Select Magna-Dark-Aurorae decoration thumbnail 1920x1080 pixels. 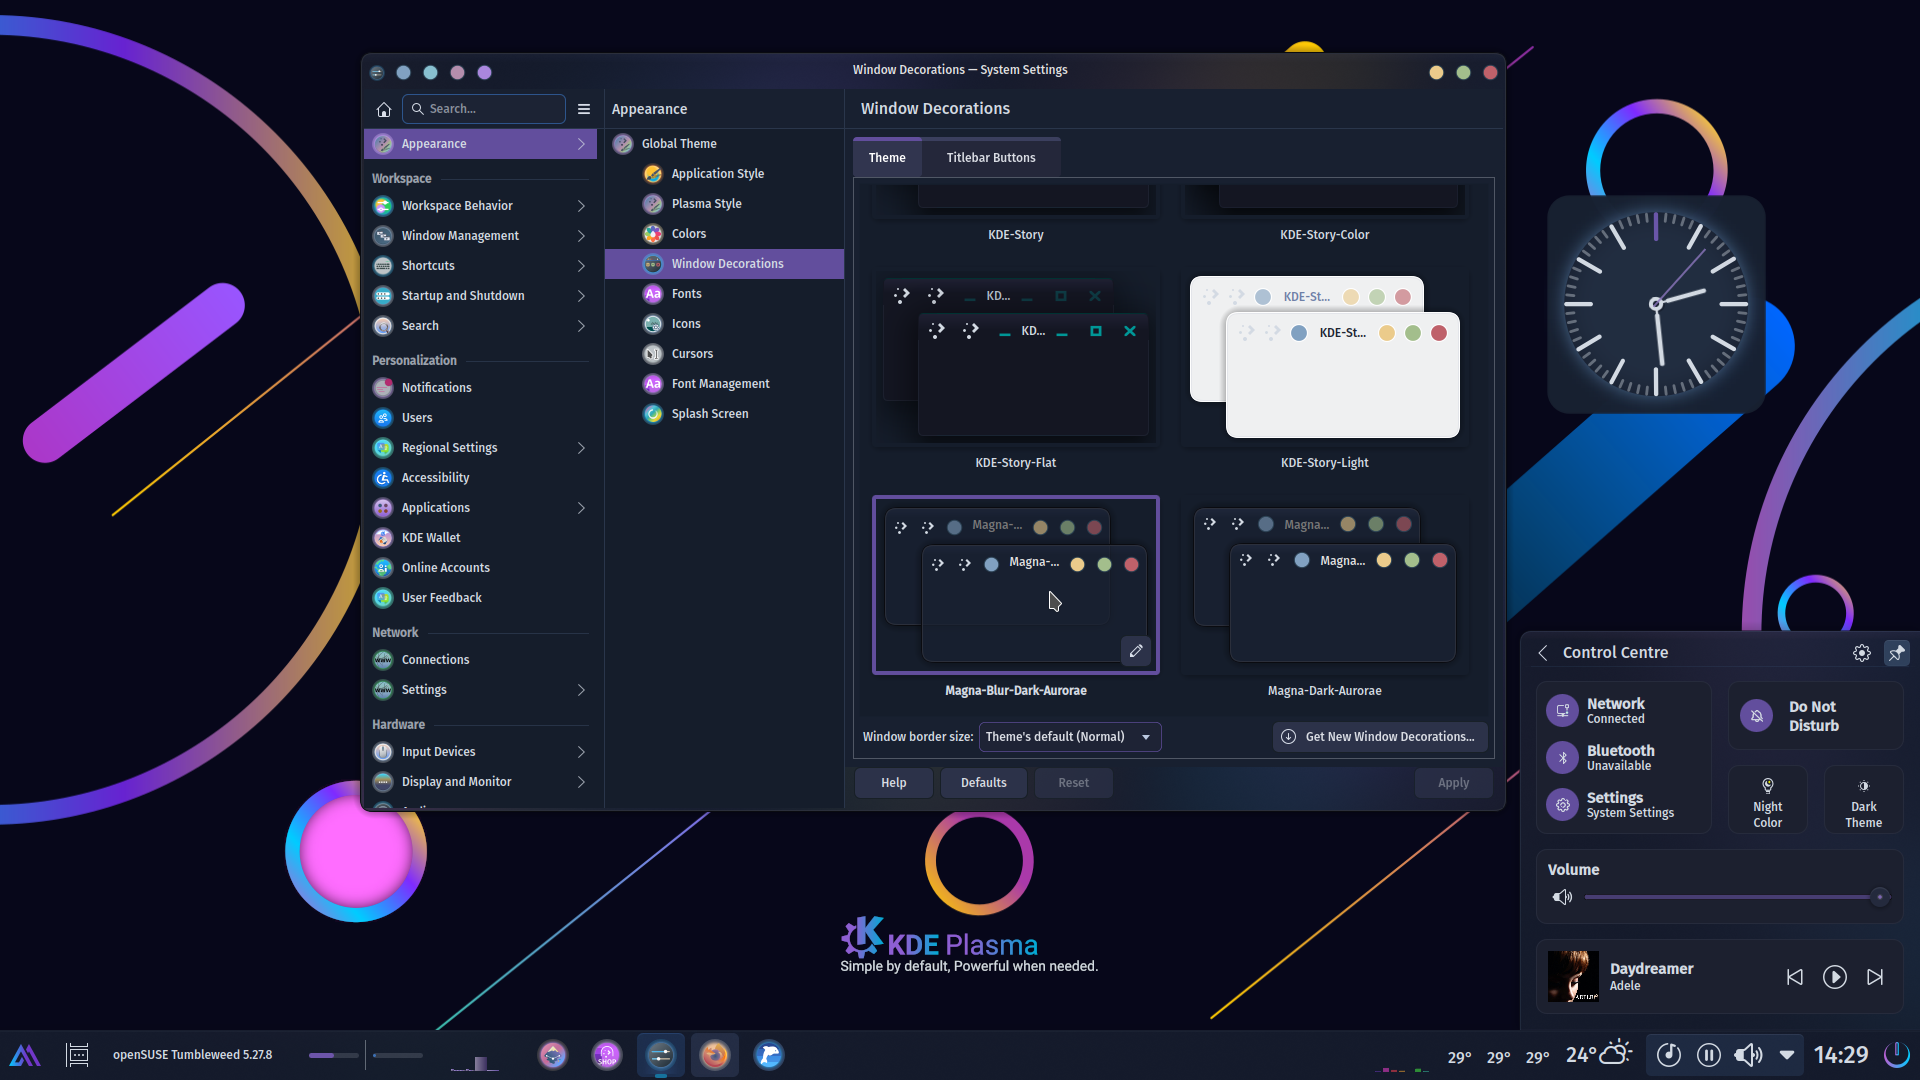(1324, 586)
